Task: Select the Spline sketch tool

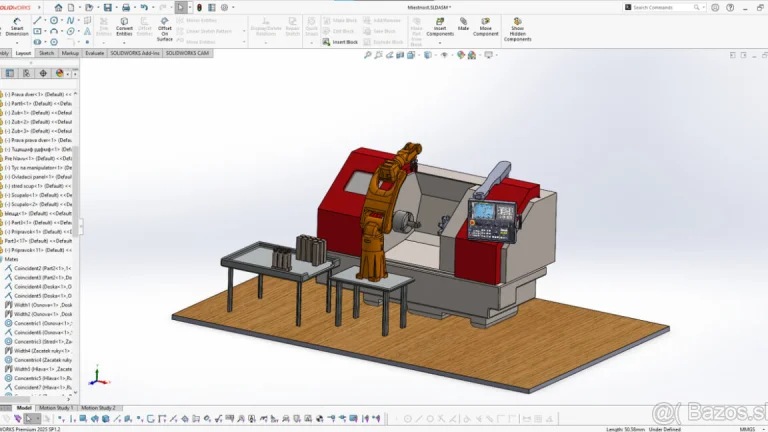Action: pos(71,20)
